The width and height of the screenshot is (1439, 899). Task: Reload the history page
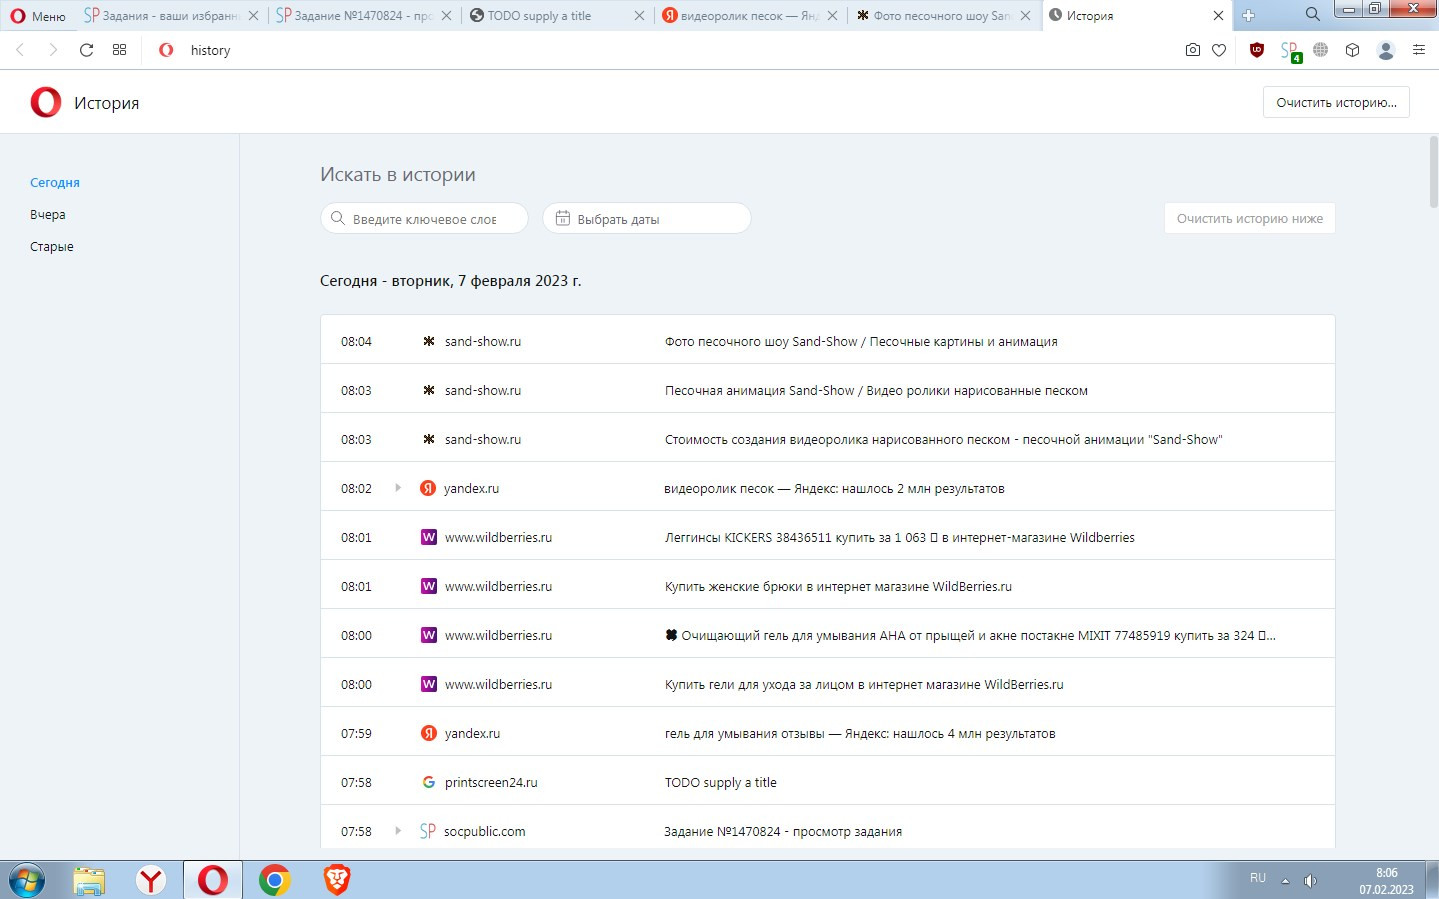87,50
